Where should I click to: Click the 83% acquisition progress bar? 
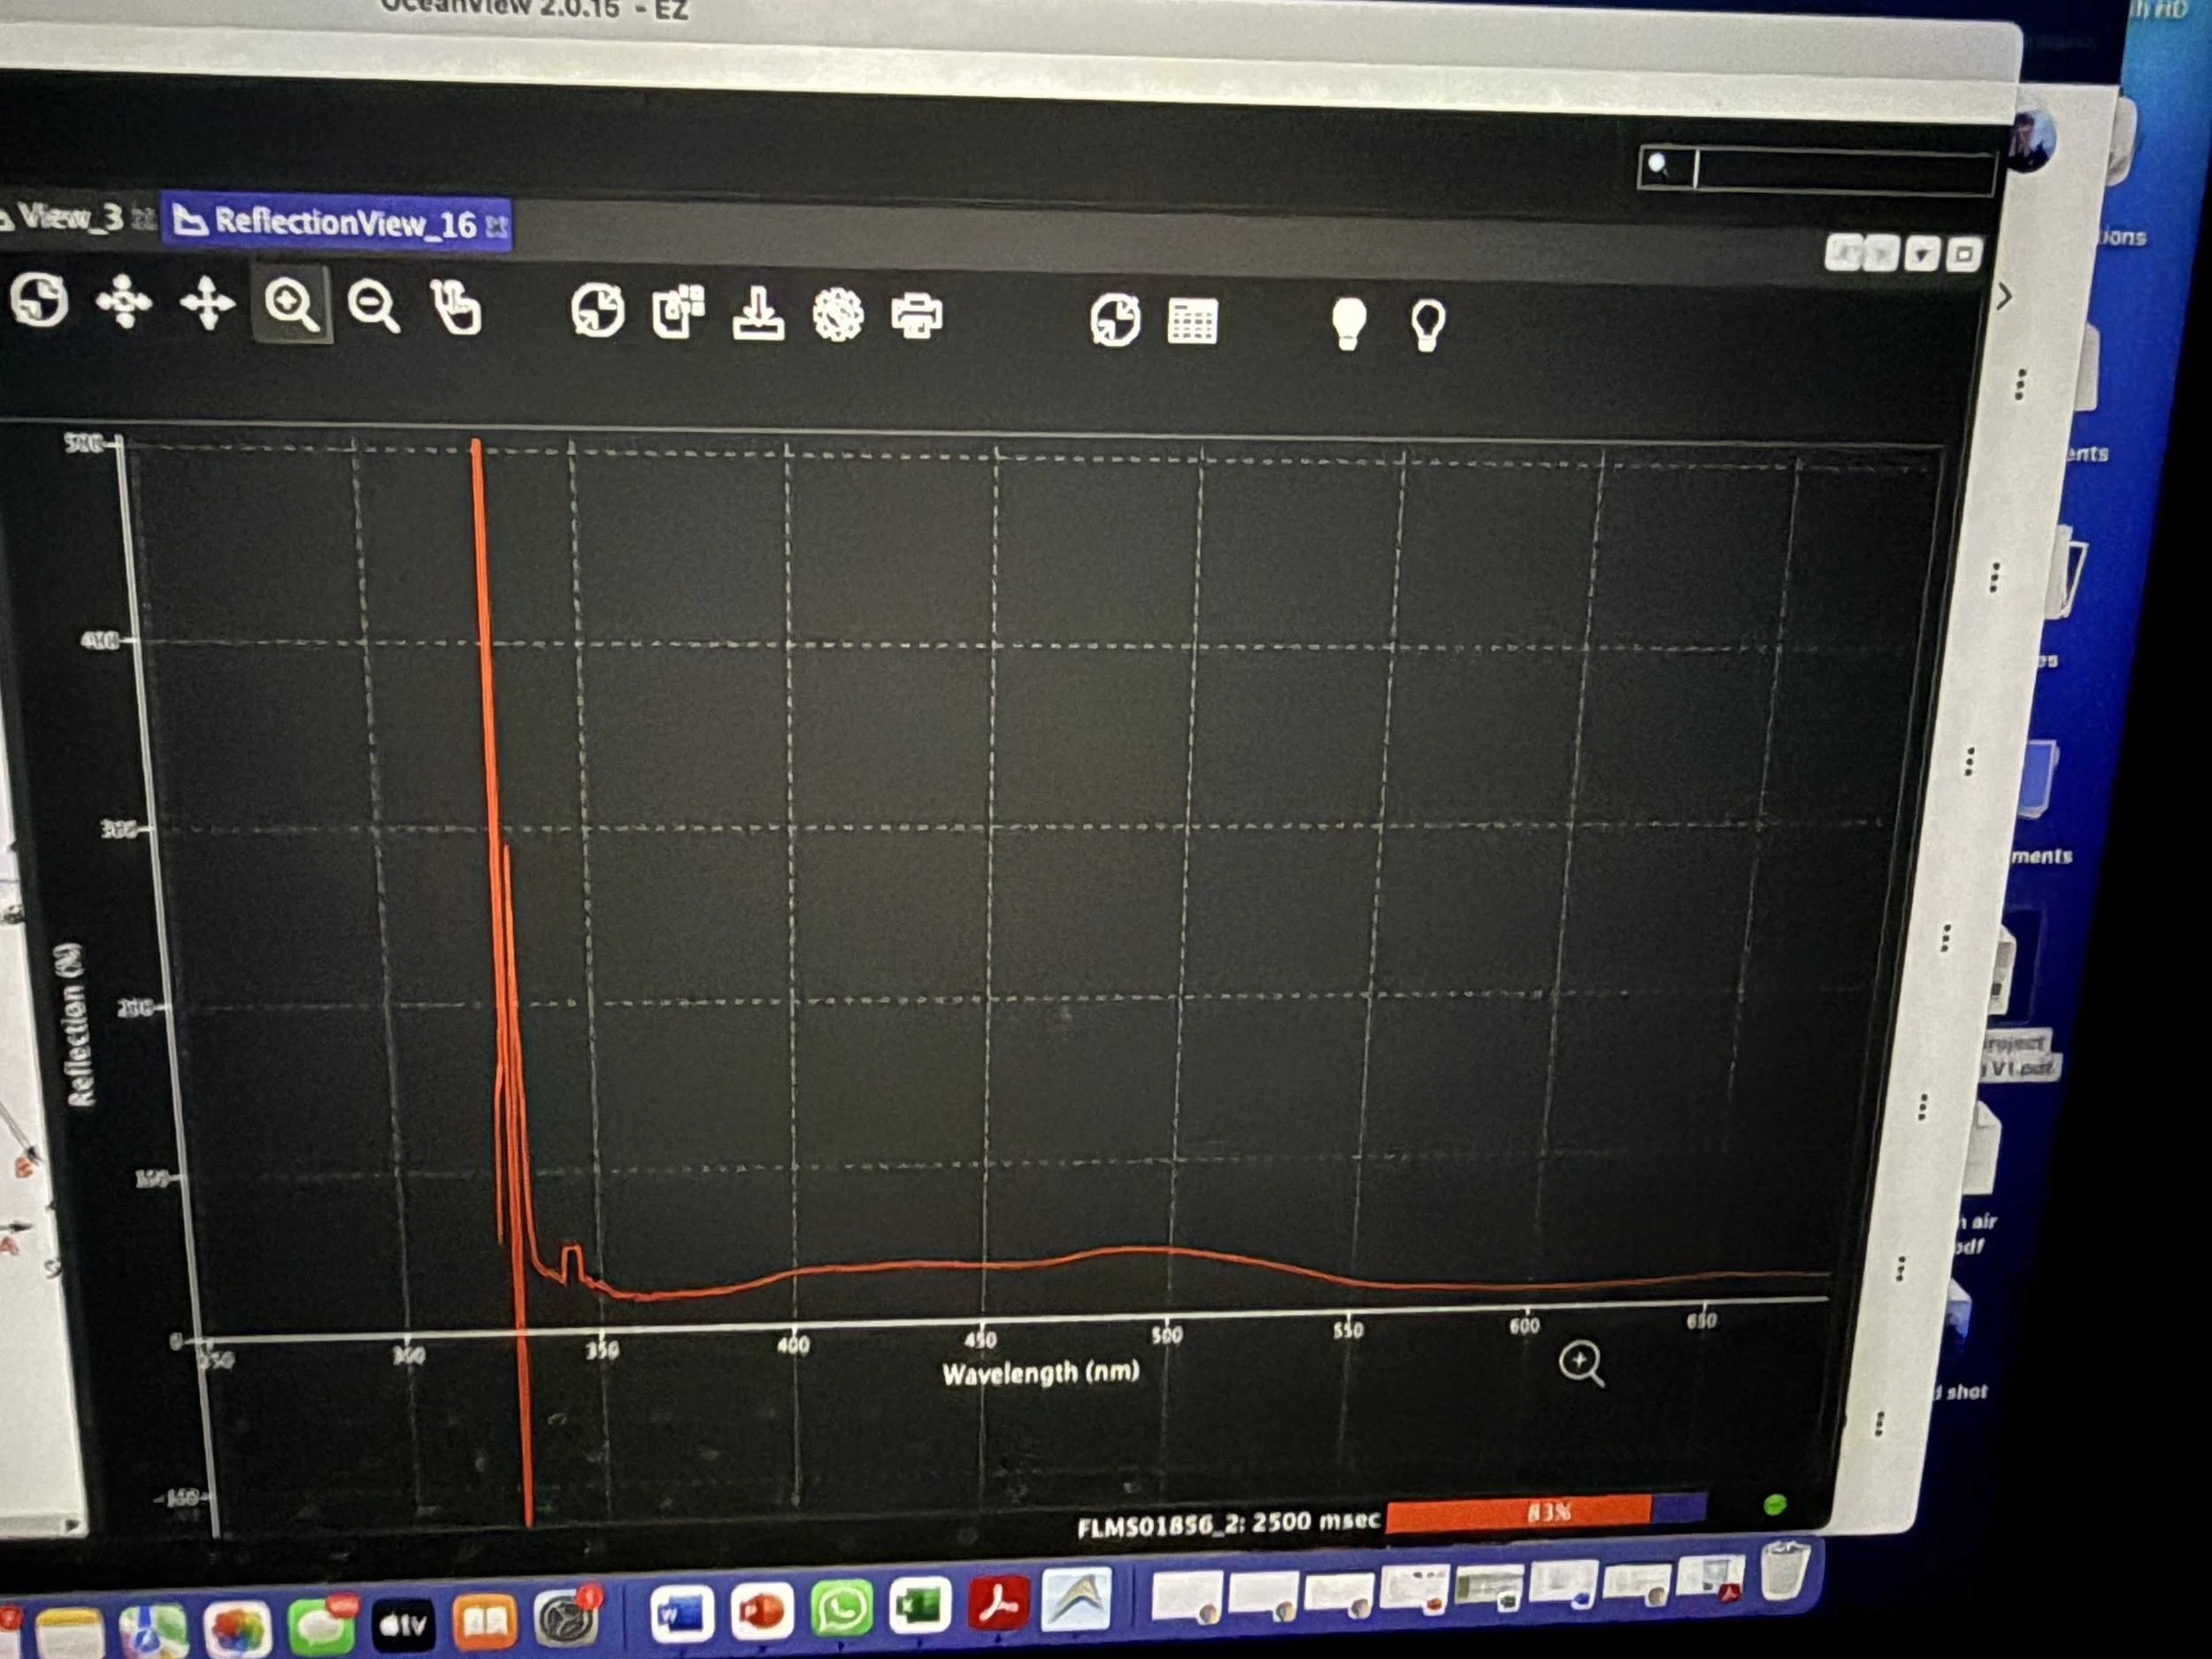tap(1546, 1512)
